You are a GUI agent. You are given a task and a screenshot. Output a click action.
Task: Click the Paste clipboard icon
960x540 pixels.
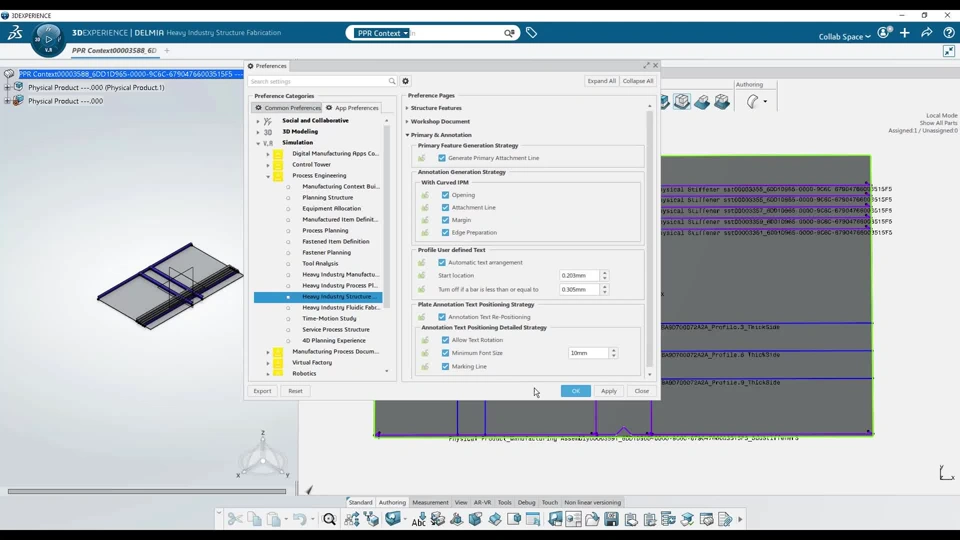274,519
